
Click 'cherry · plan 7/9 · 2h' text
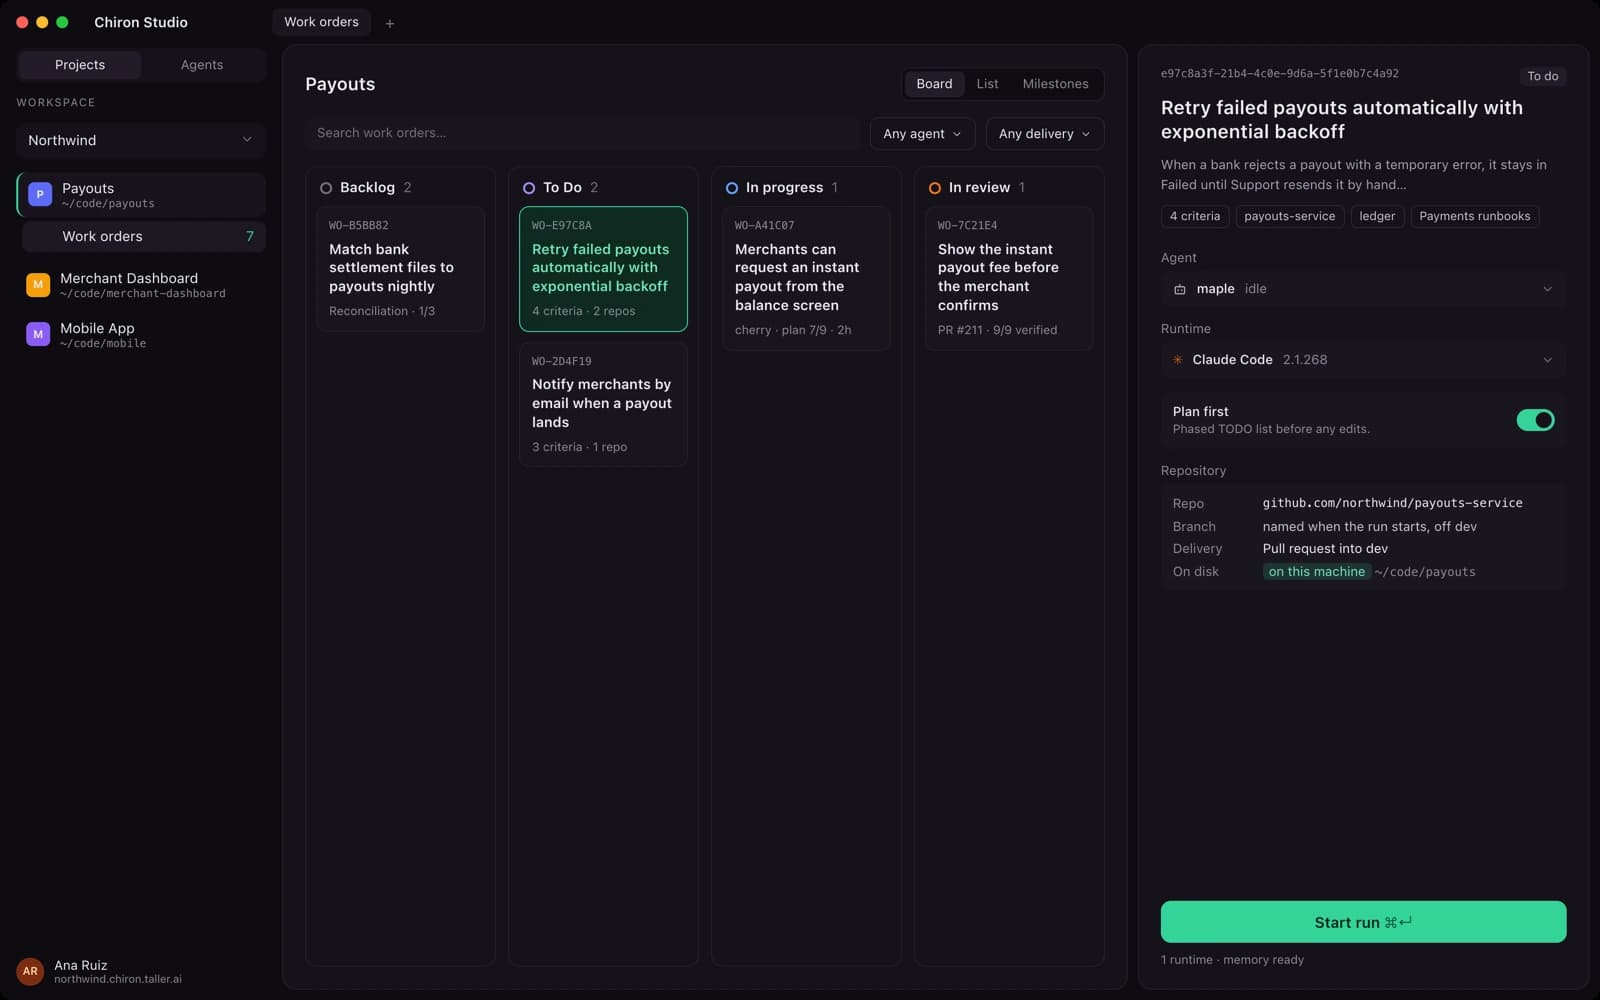(x=793, y=330)
